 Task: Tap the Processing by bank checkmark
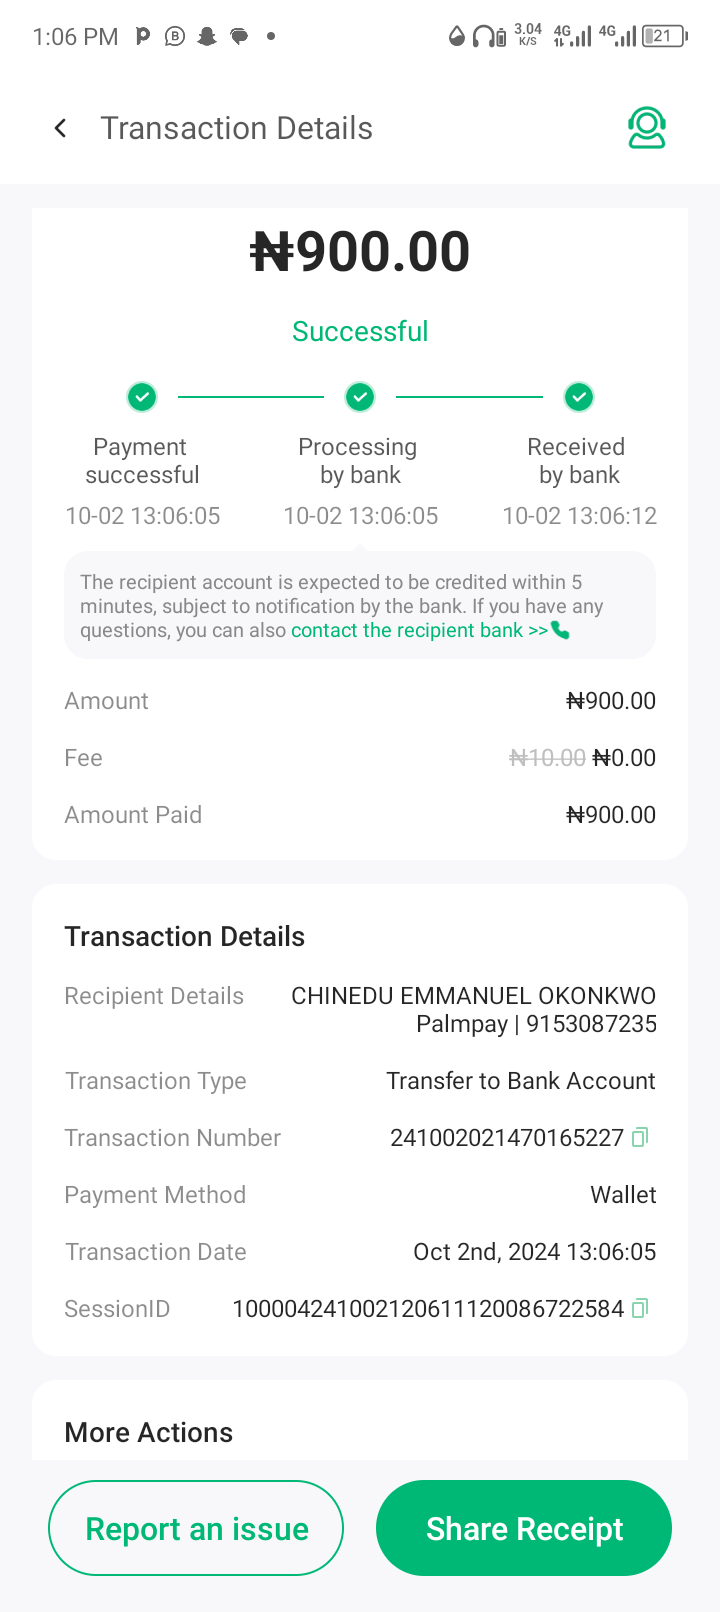[360, 397]
